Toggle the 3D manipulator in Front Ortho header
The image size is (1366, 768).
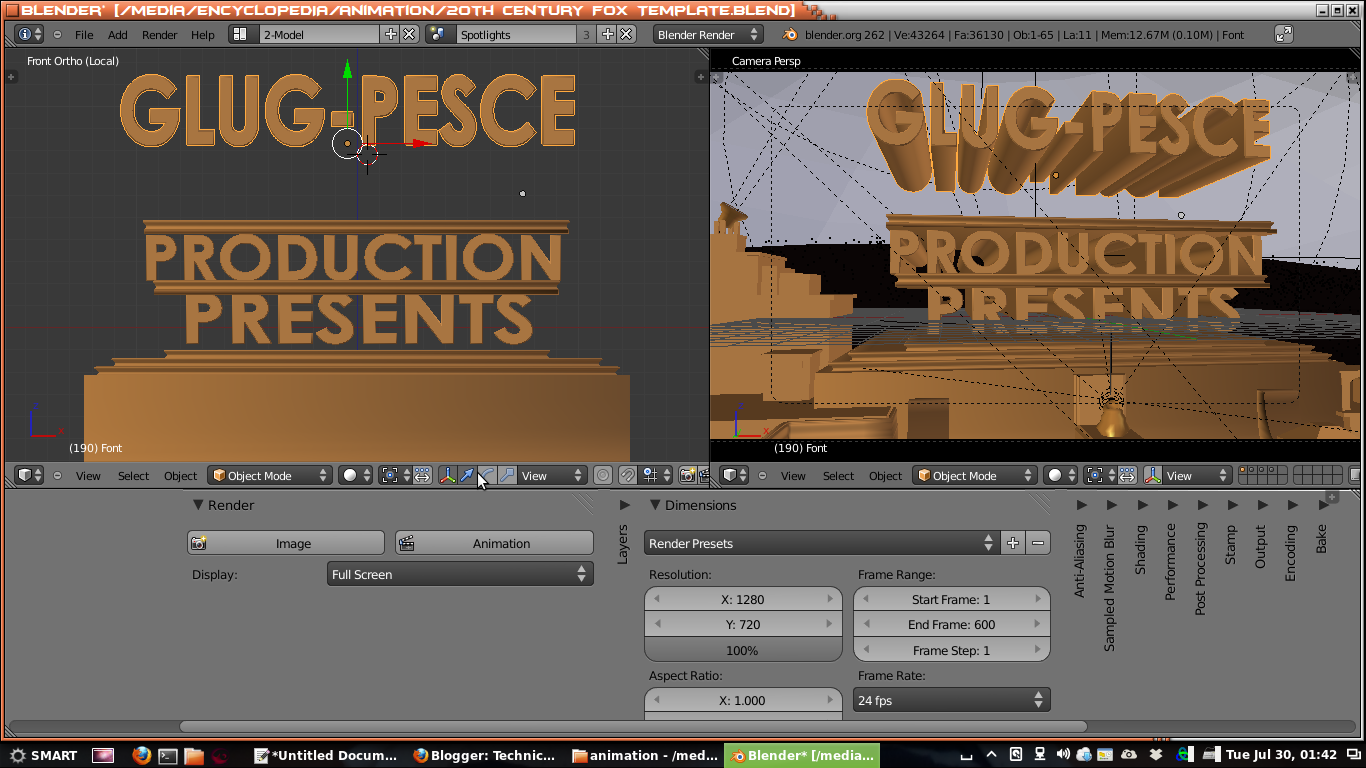point(447,476)
